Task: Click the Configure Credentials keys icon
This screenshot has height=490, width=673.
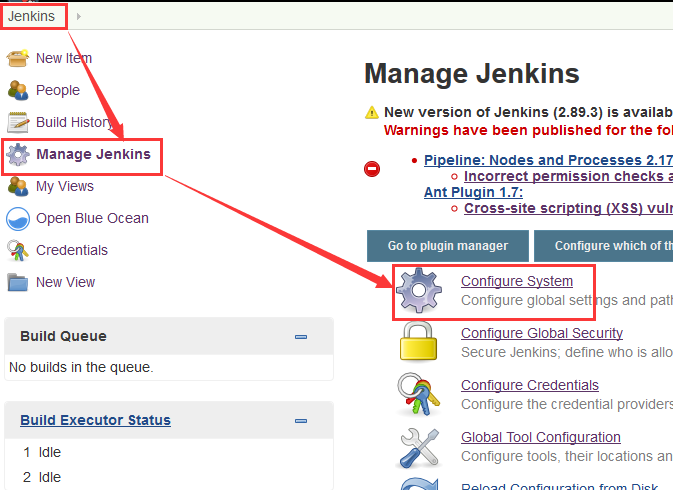Action: tap(418, 394)
